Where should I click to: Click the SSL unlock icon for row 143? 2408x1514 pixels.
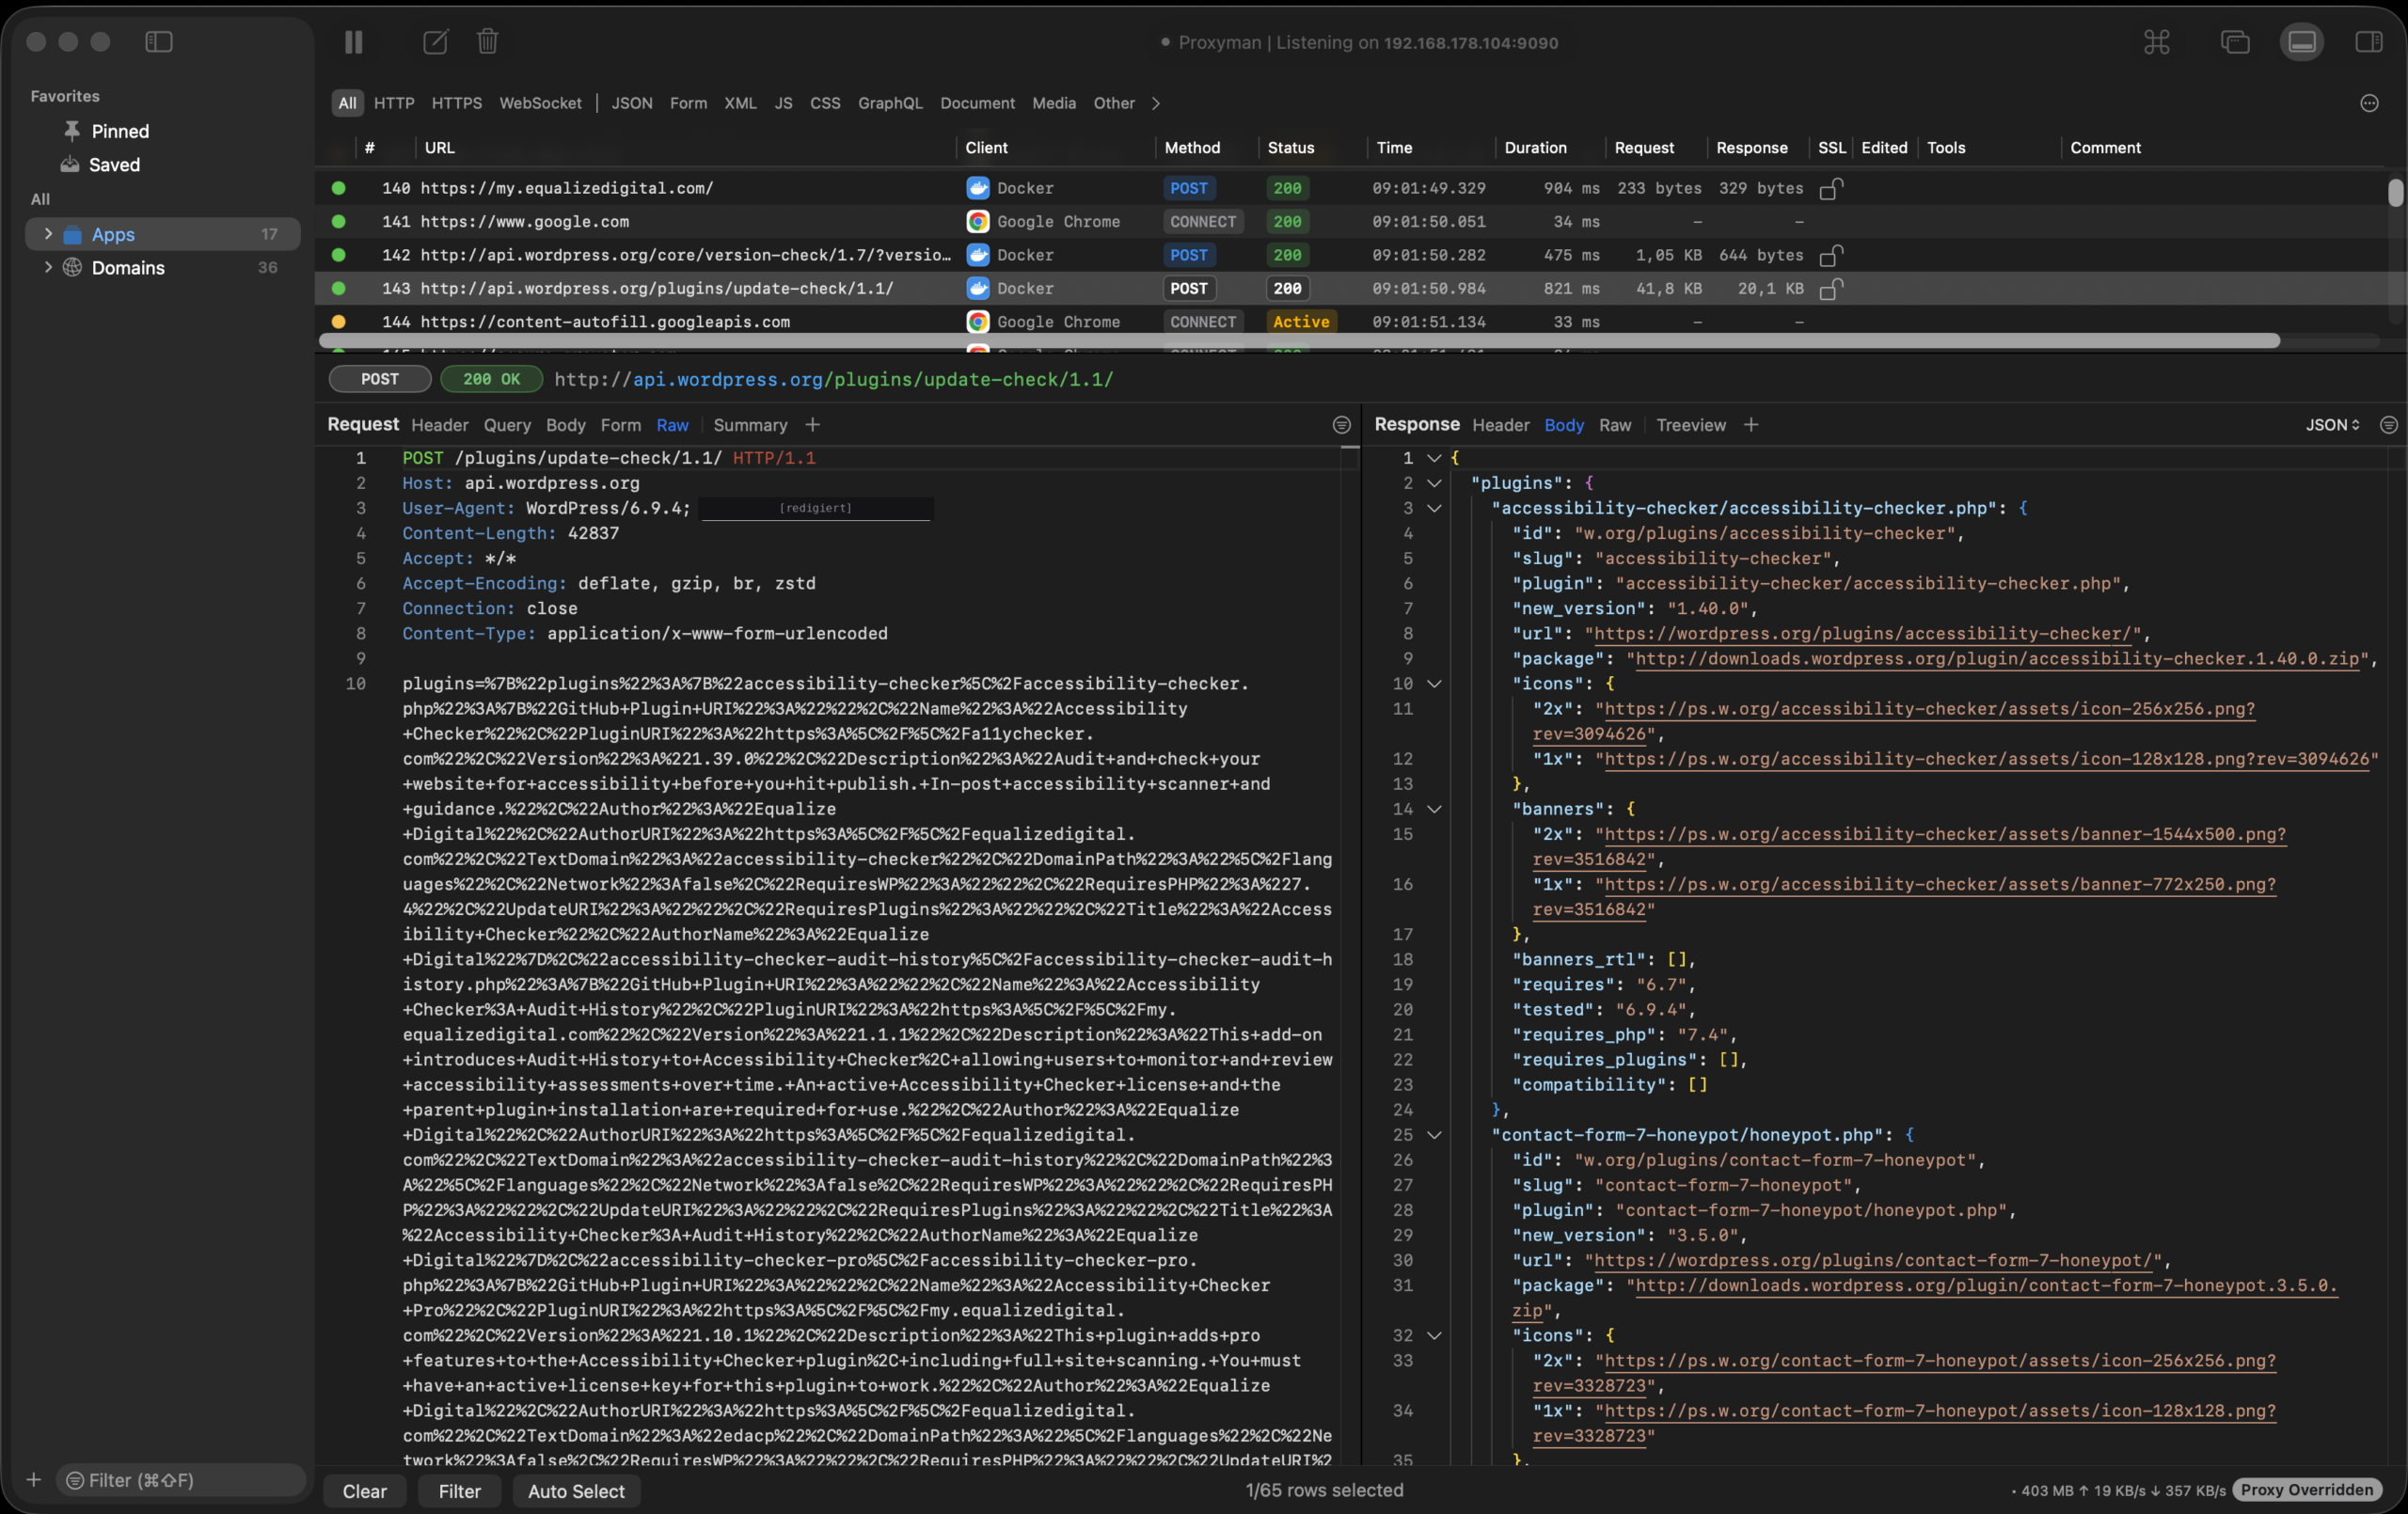point(1831,288)
